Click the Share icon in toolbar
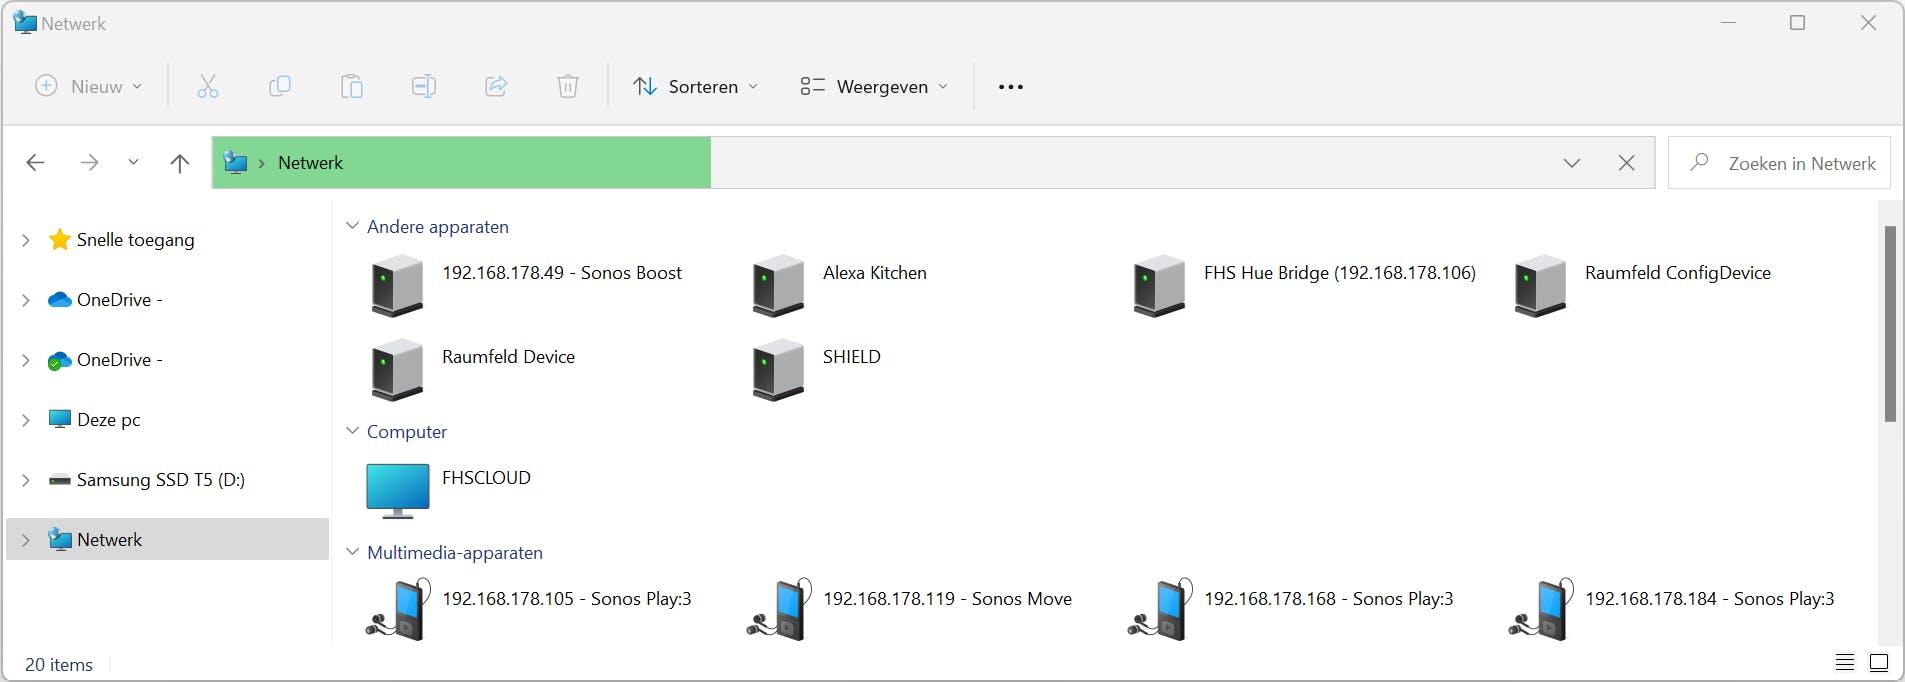Viewport: 1905px width, 682px height. (496, 86)
